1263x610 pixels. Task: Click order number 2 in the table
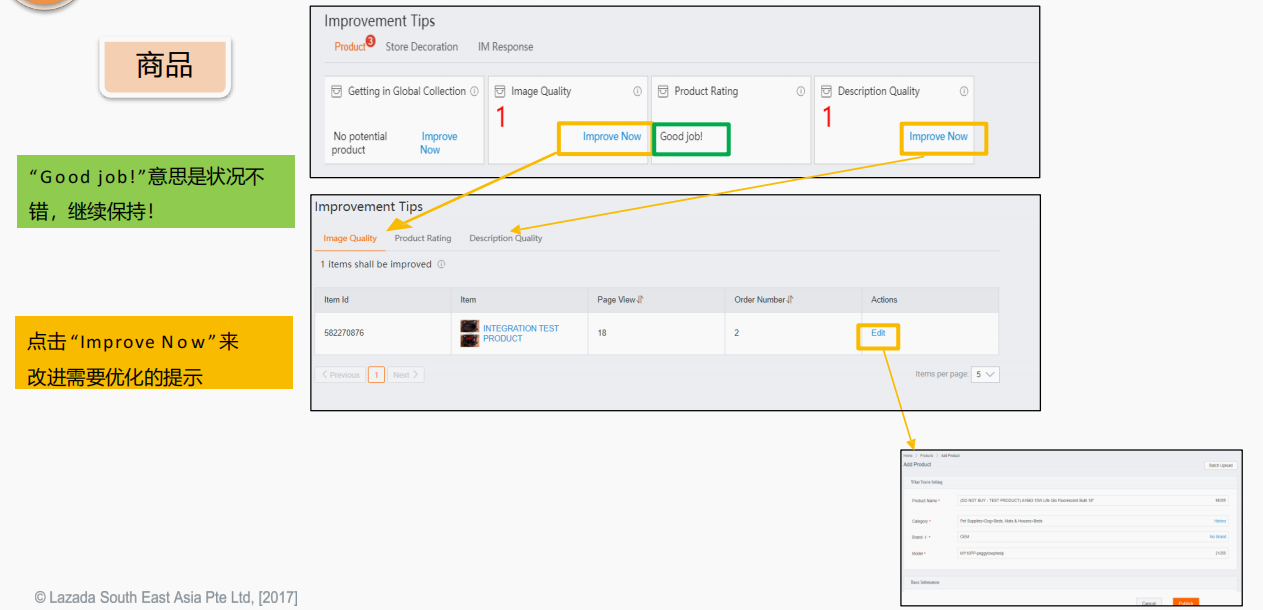coord(737,333)
